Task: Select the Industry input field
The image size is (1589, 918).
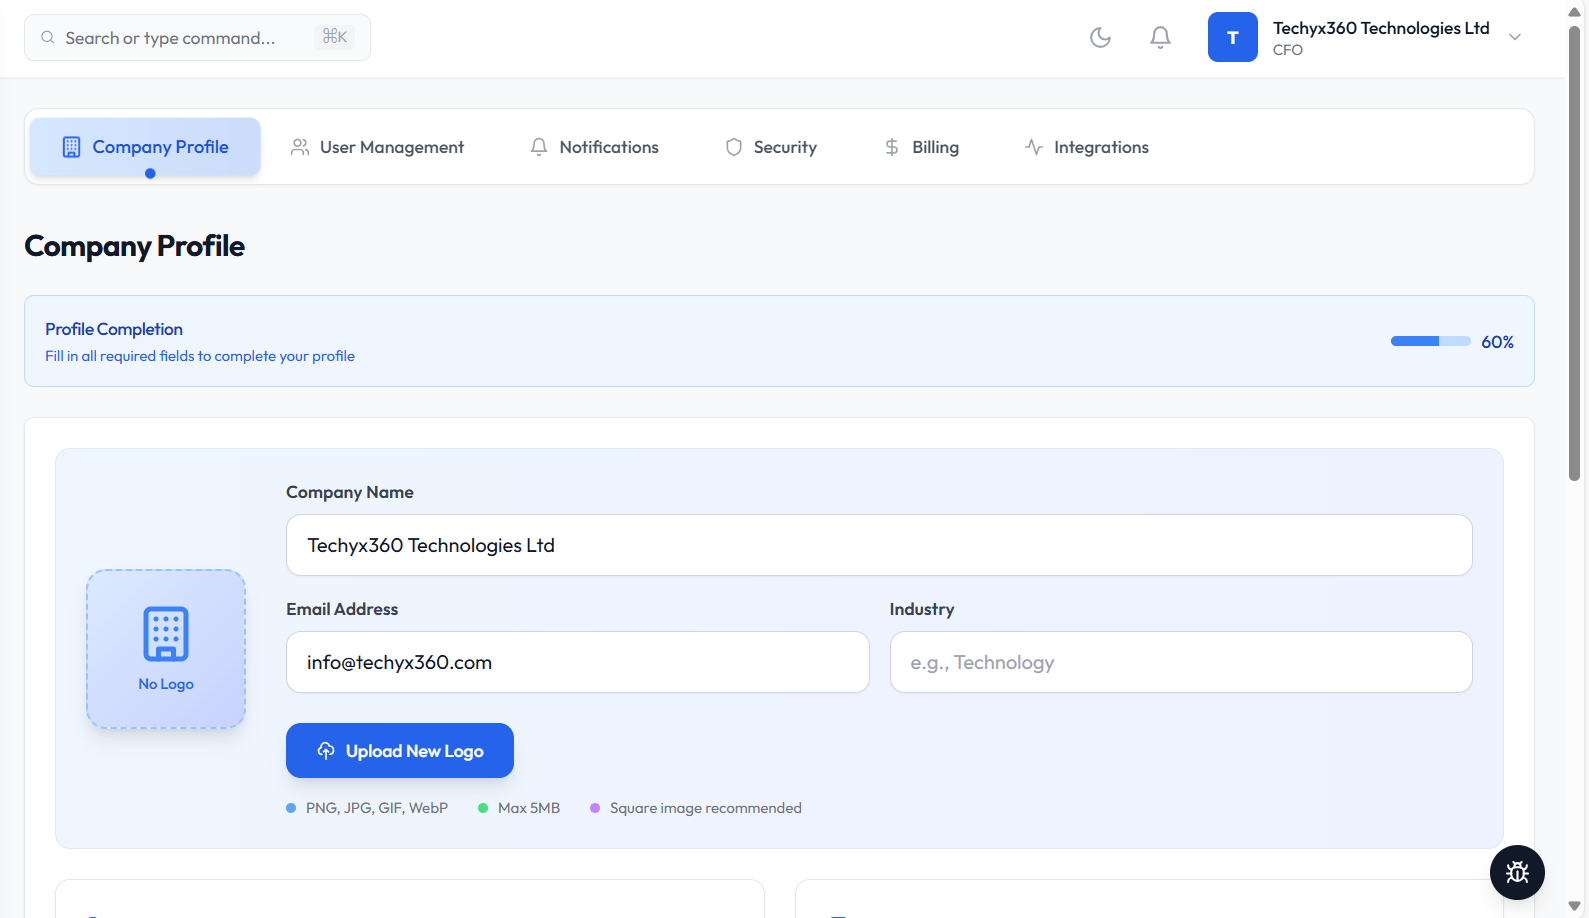Action: (x=1180, y=662)
